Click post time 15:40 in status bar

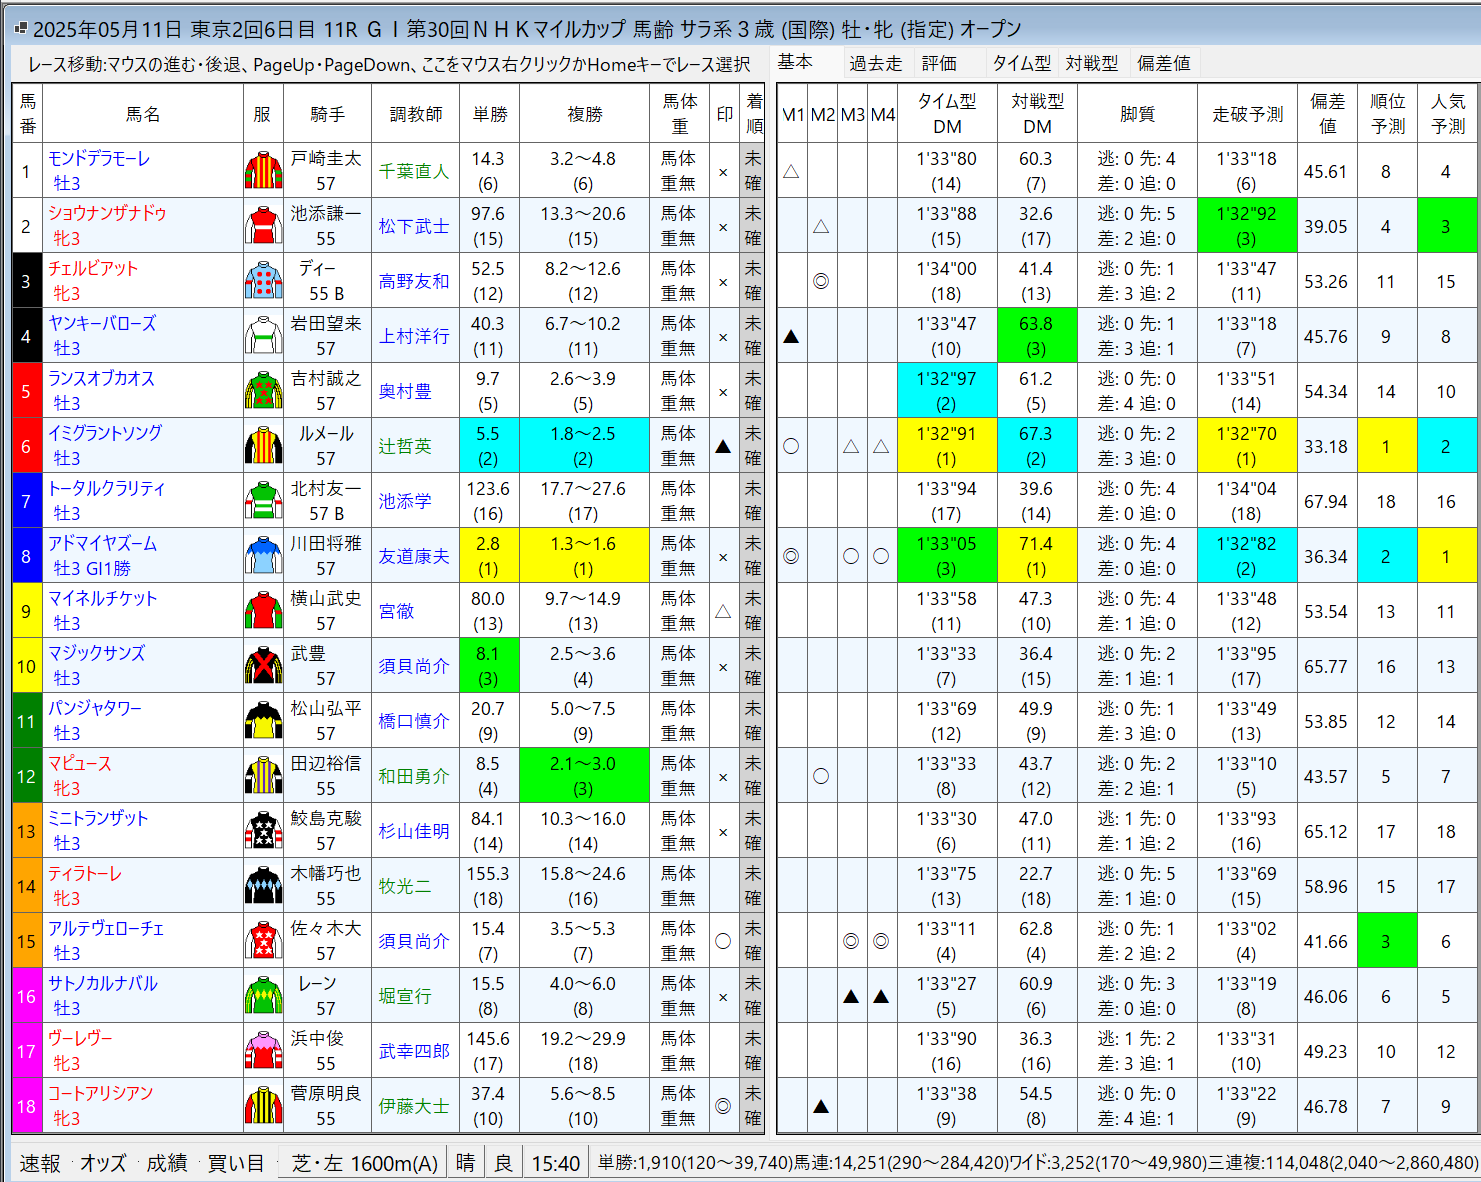[556, 1163]
